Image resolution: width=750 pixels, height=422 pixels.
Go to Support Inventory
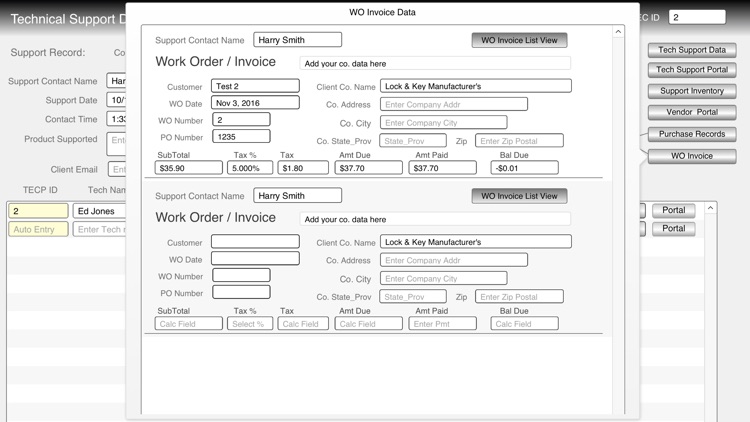(692, 91)
